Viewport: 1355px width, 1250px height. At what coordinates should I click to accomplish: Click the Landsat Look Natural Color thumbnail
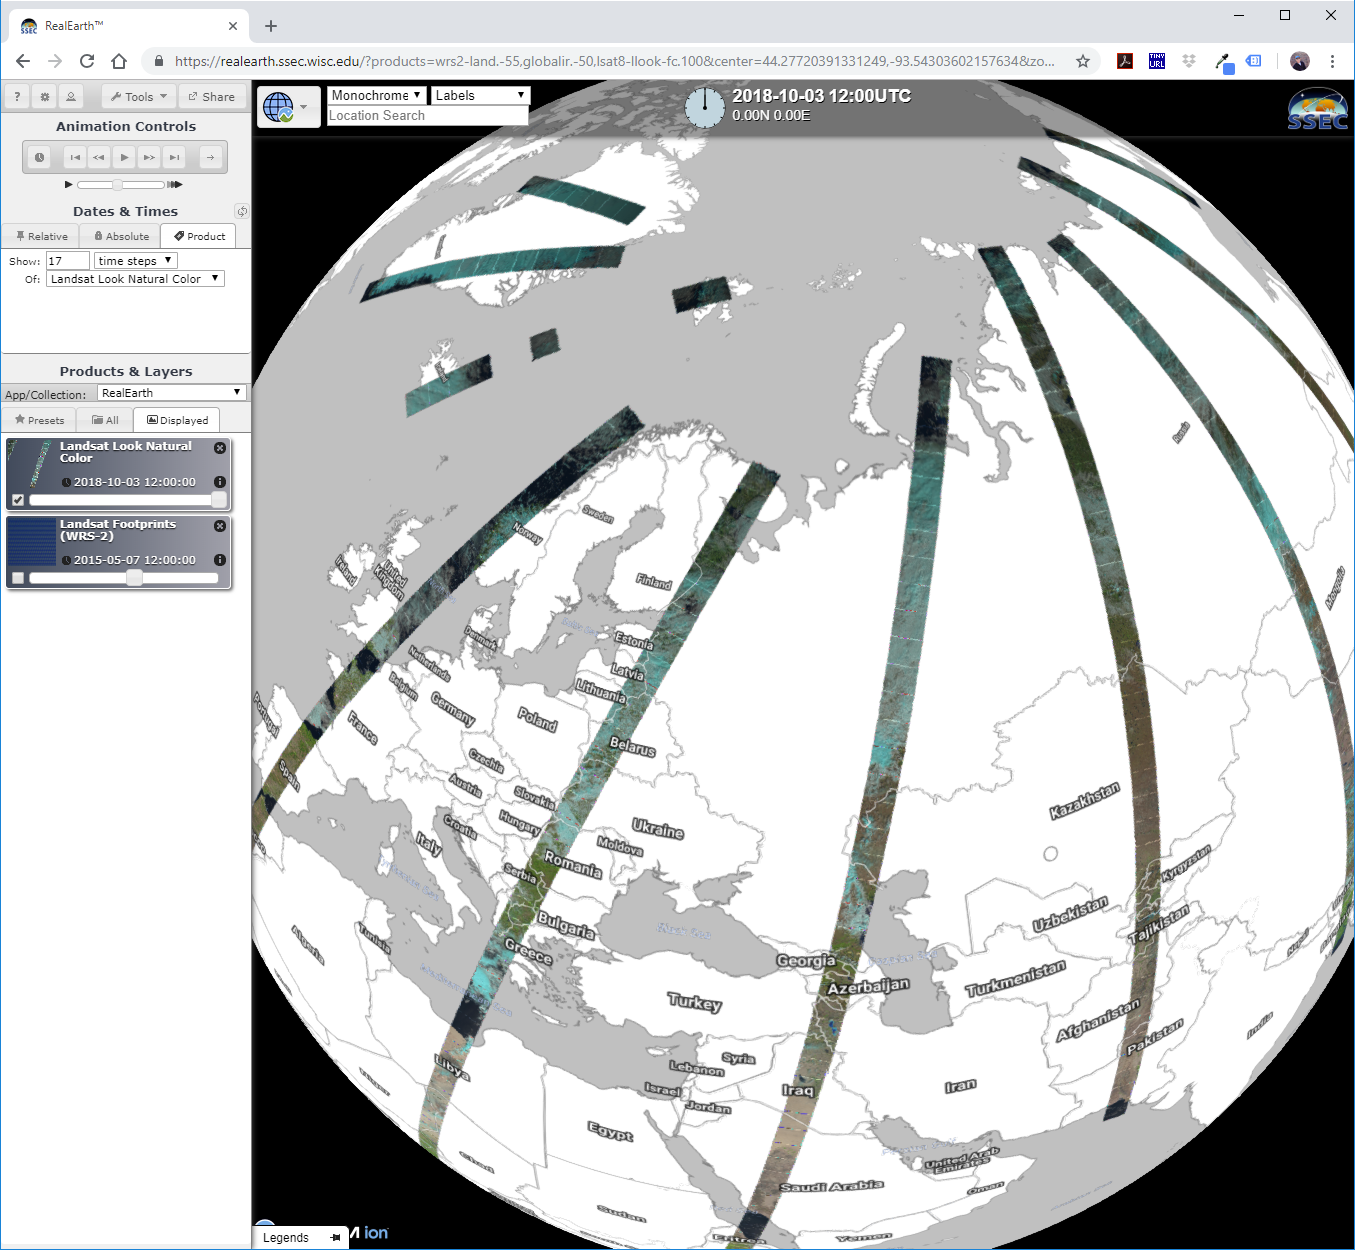coord(30,464)
